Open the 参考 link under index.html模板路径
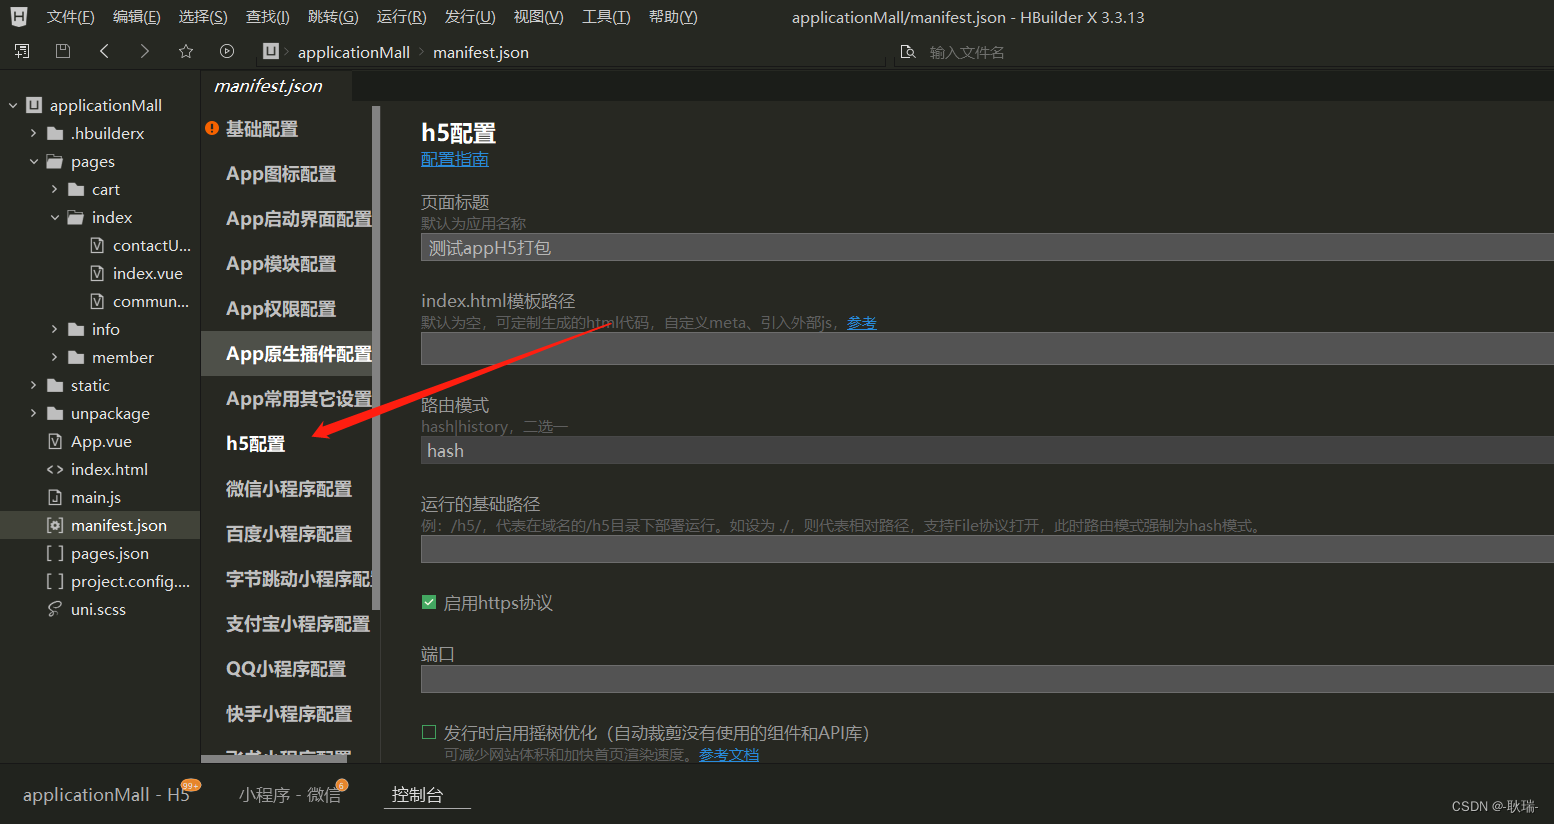This screenshot has height=824, width=1554. tap(862, 323)
